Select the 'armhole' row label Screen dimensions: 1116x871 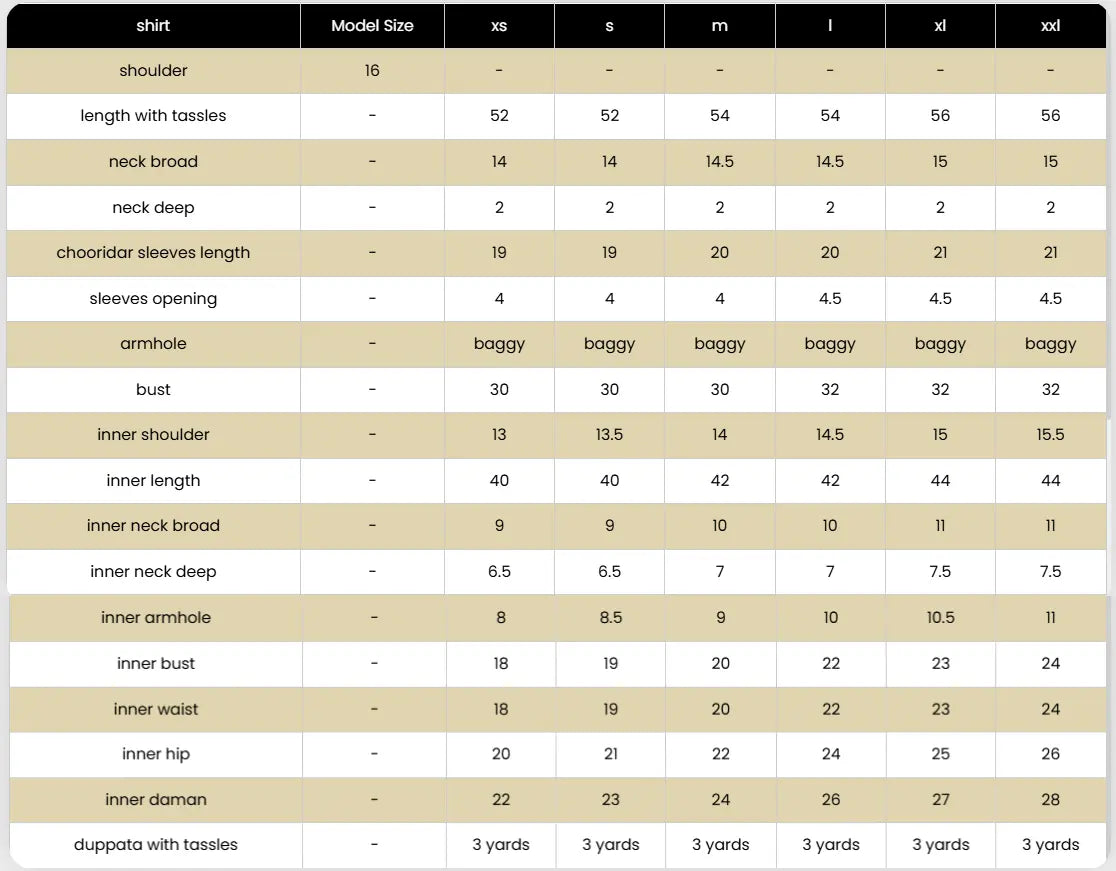pos(153,344)
